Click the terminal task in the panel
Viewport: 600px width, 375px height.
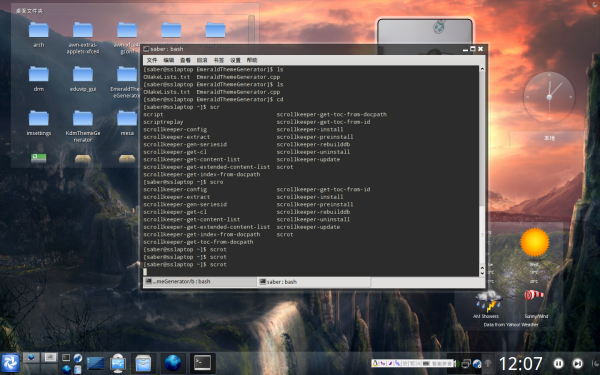coord(202,363)
